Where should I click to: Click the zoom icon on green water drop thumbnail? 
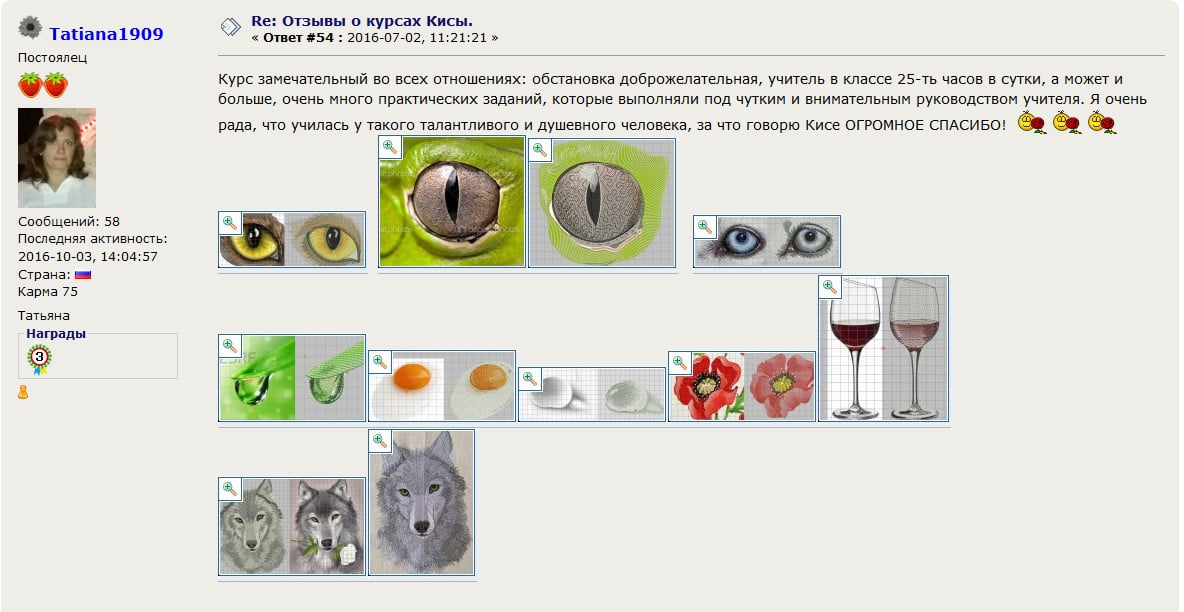(230, 346)
